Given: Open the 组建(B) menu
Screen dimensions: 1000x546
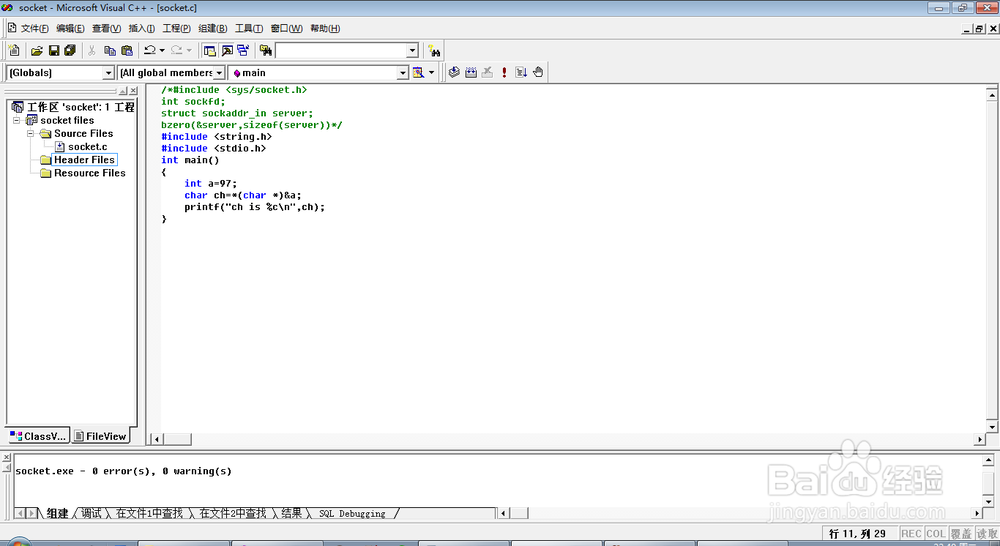Looking at the screenshot, I should pos(212,28).
